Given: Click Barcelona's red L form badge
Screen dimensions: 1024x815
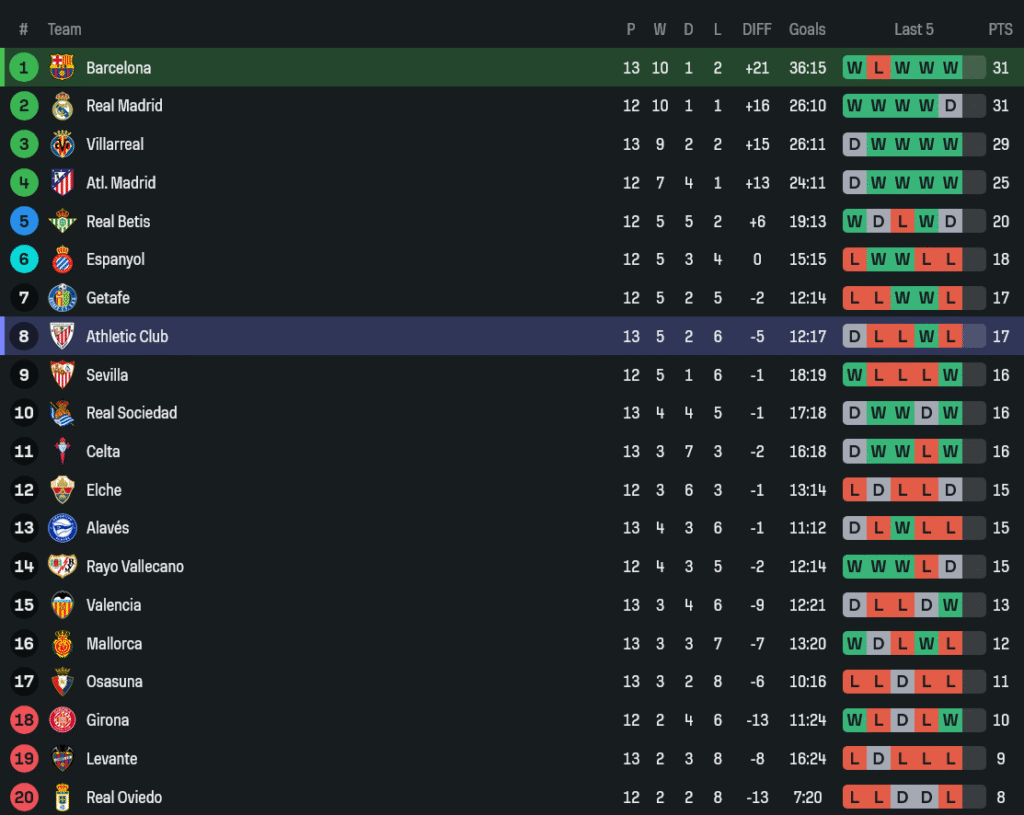Looking at the screenshot, I should click(878, 68).
